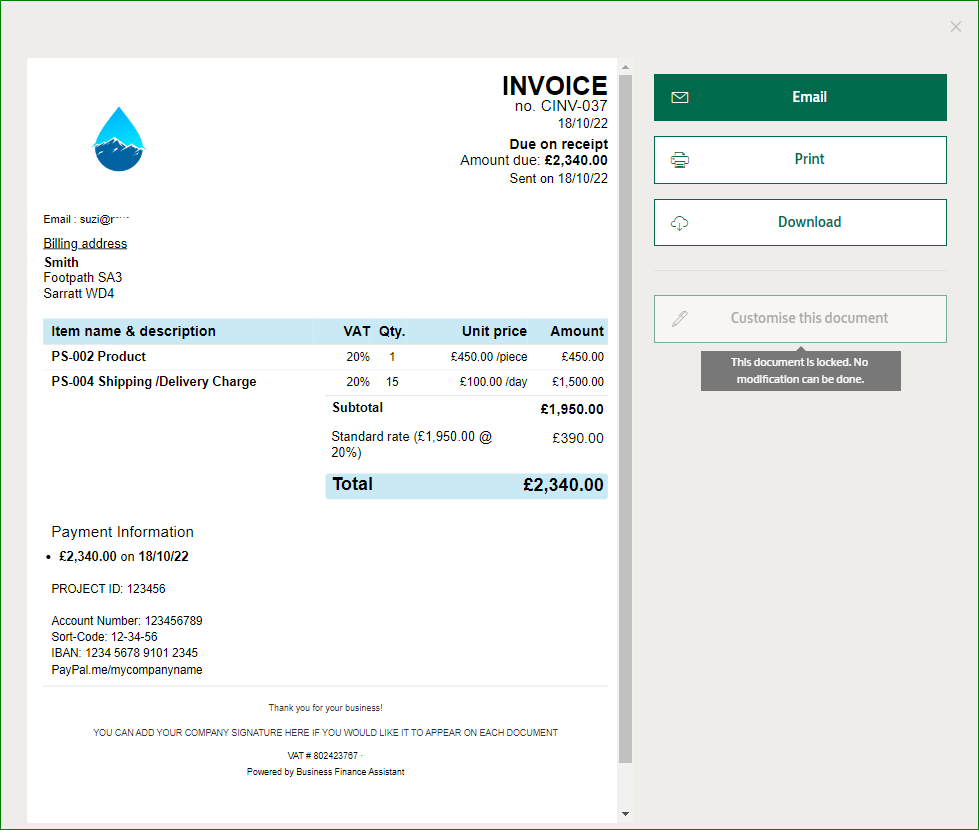Screen dimensions: 979x830
Task: Click the PS-004 Shipping /Delivery Charge row
Action: [154, 382]
